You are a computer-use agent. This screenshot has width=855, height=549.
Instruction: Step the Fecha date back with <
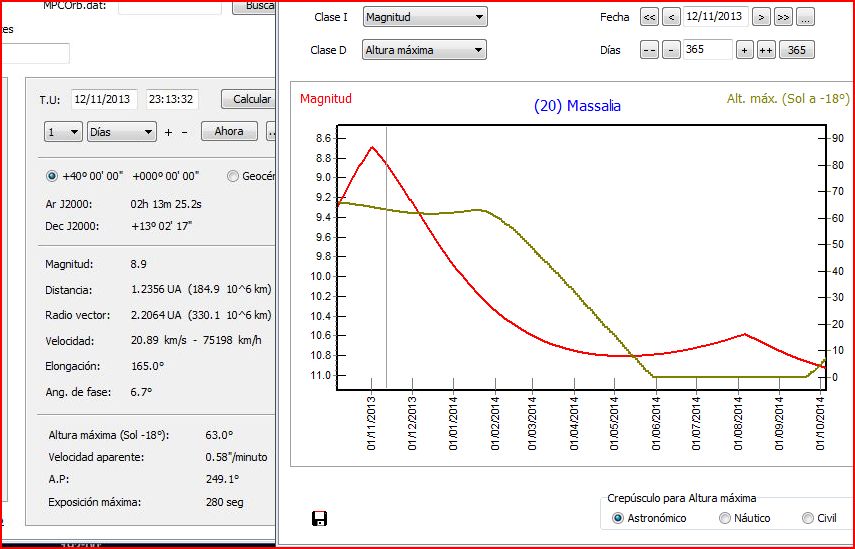[x=671, y=17]
